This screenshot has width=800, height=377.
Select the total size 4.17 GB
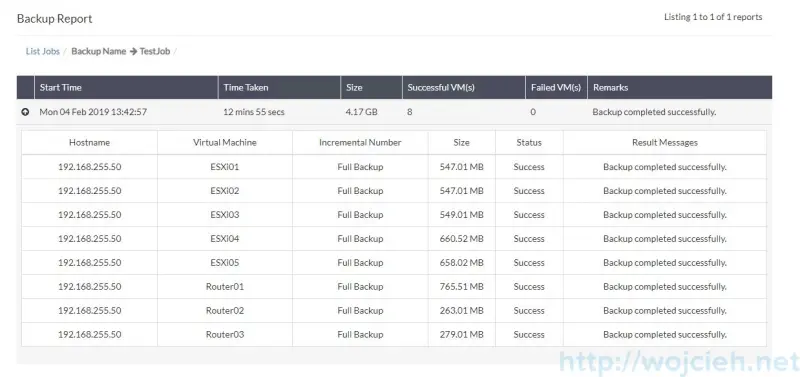362,112
